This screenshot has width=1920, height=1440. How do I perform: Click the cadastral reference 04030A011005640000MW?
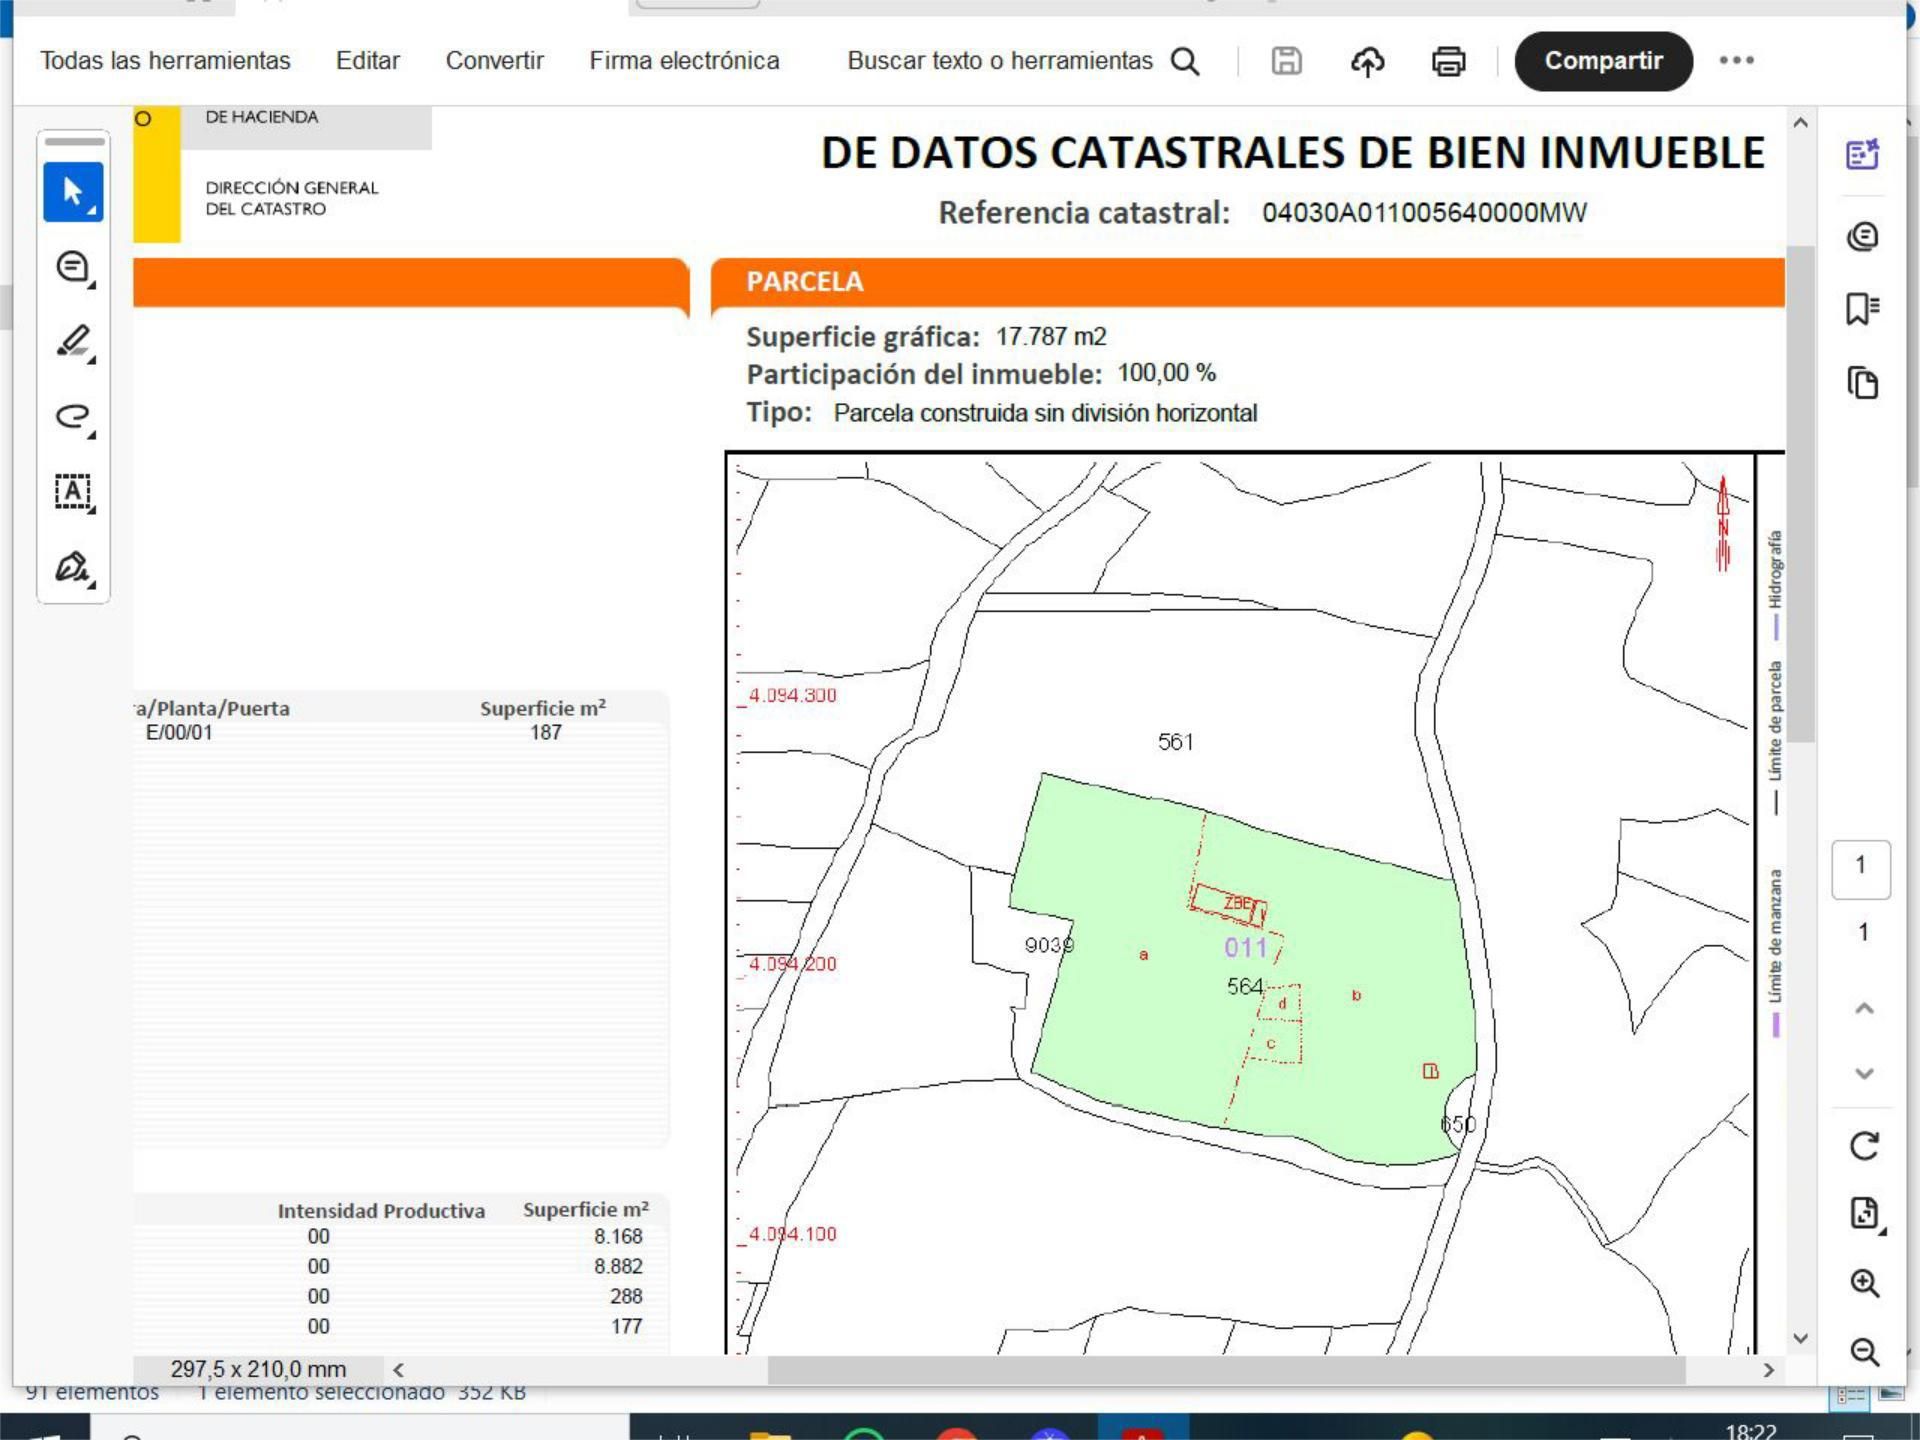coord(1424,213)
